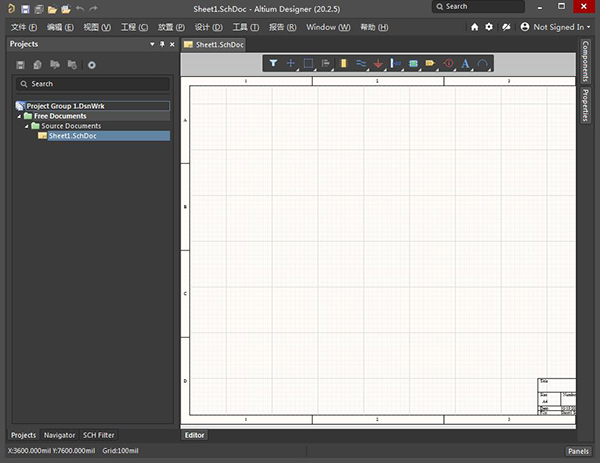Click the GND power port icon
600x463 pixels.
click(378, 63)
